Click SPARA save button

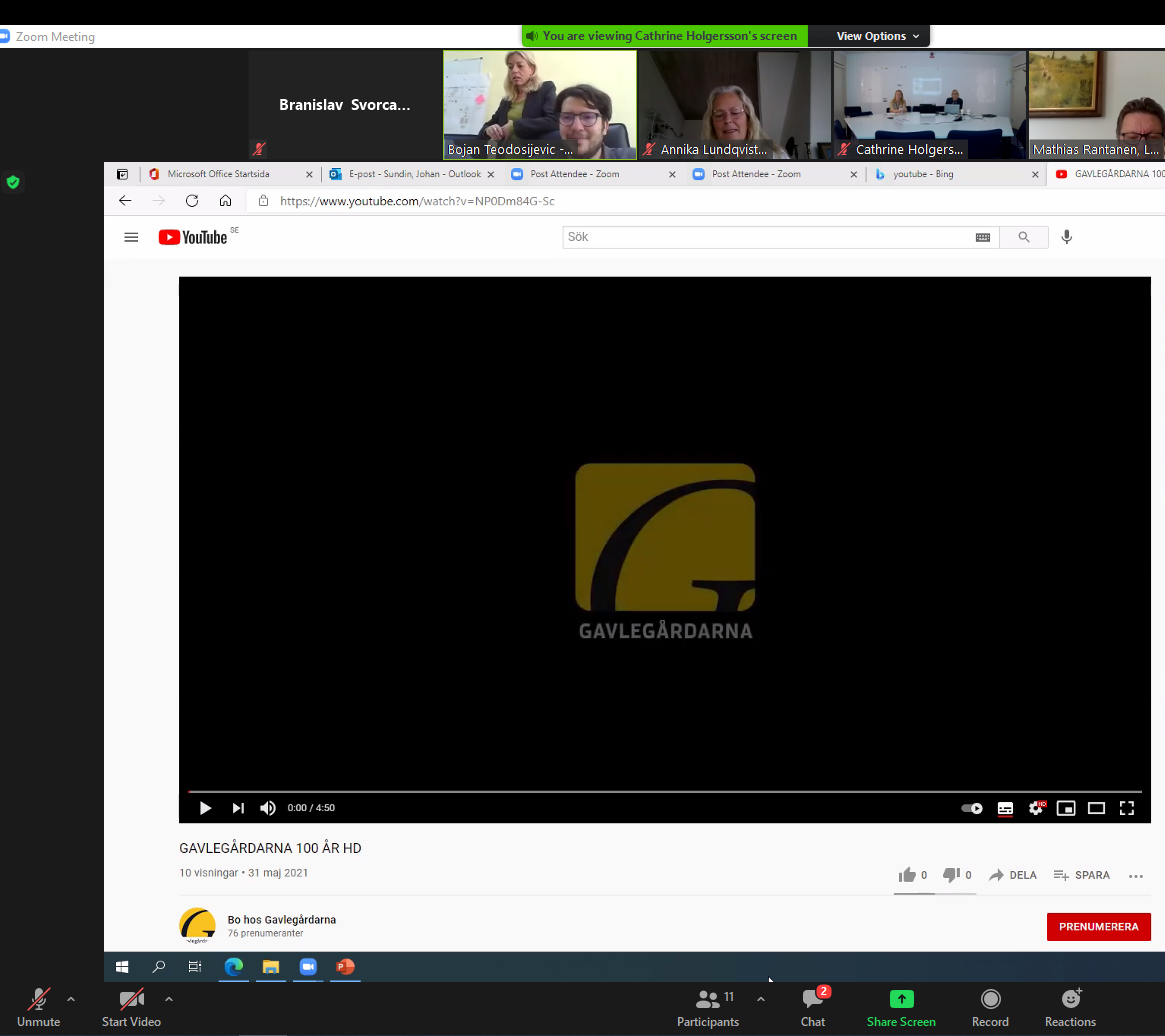[x=1082, y=875]
